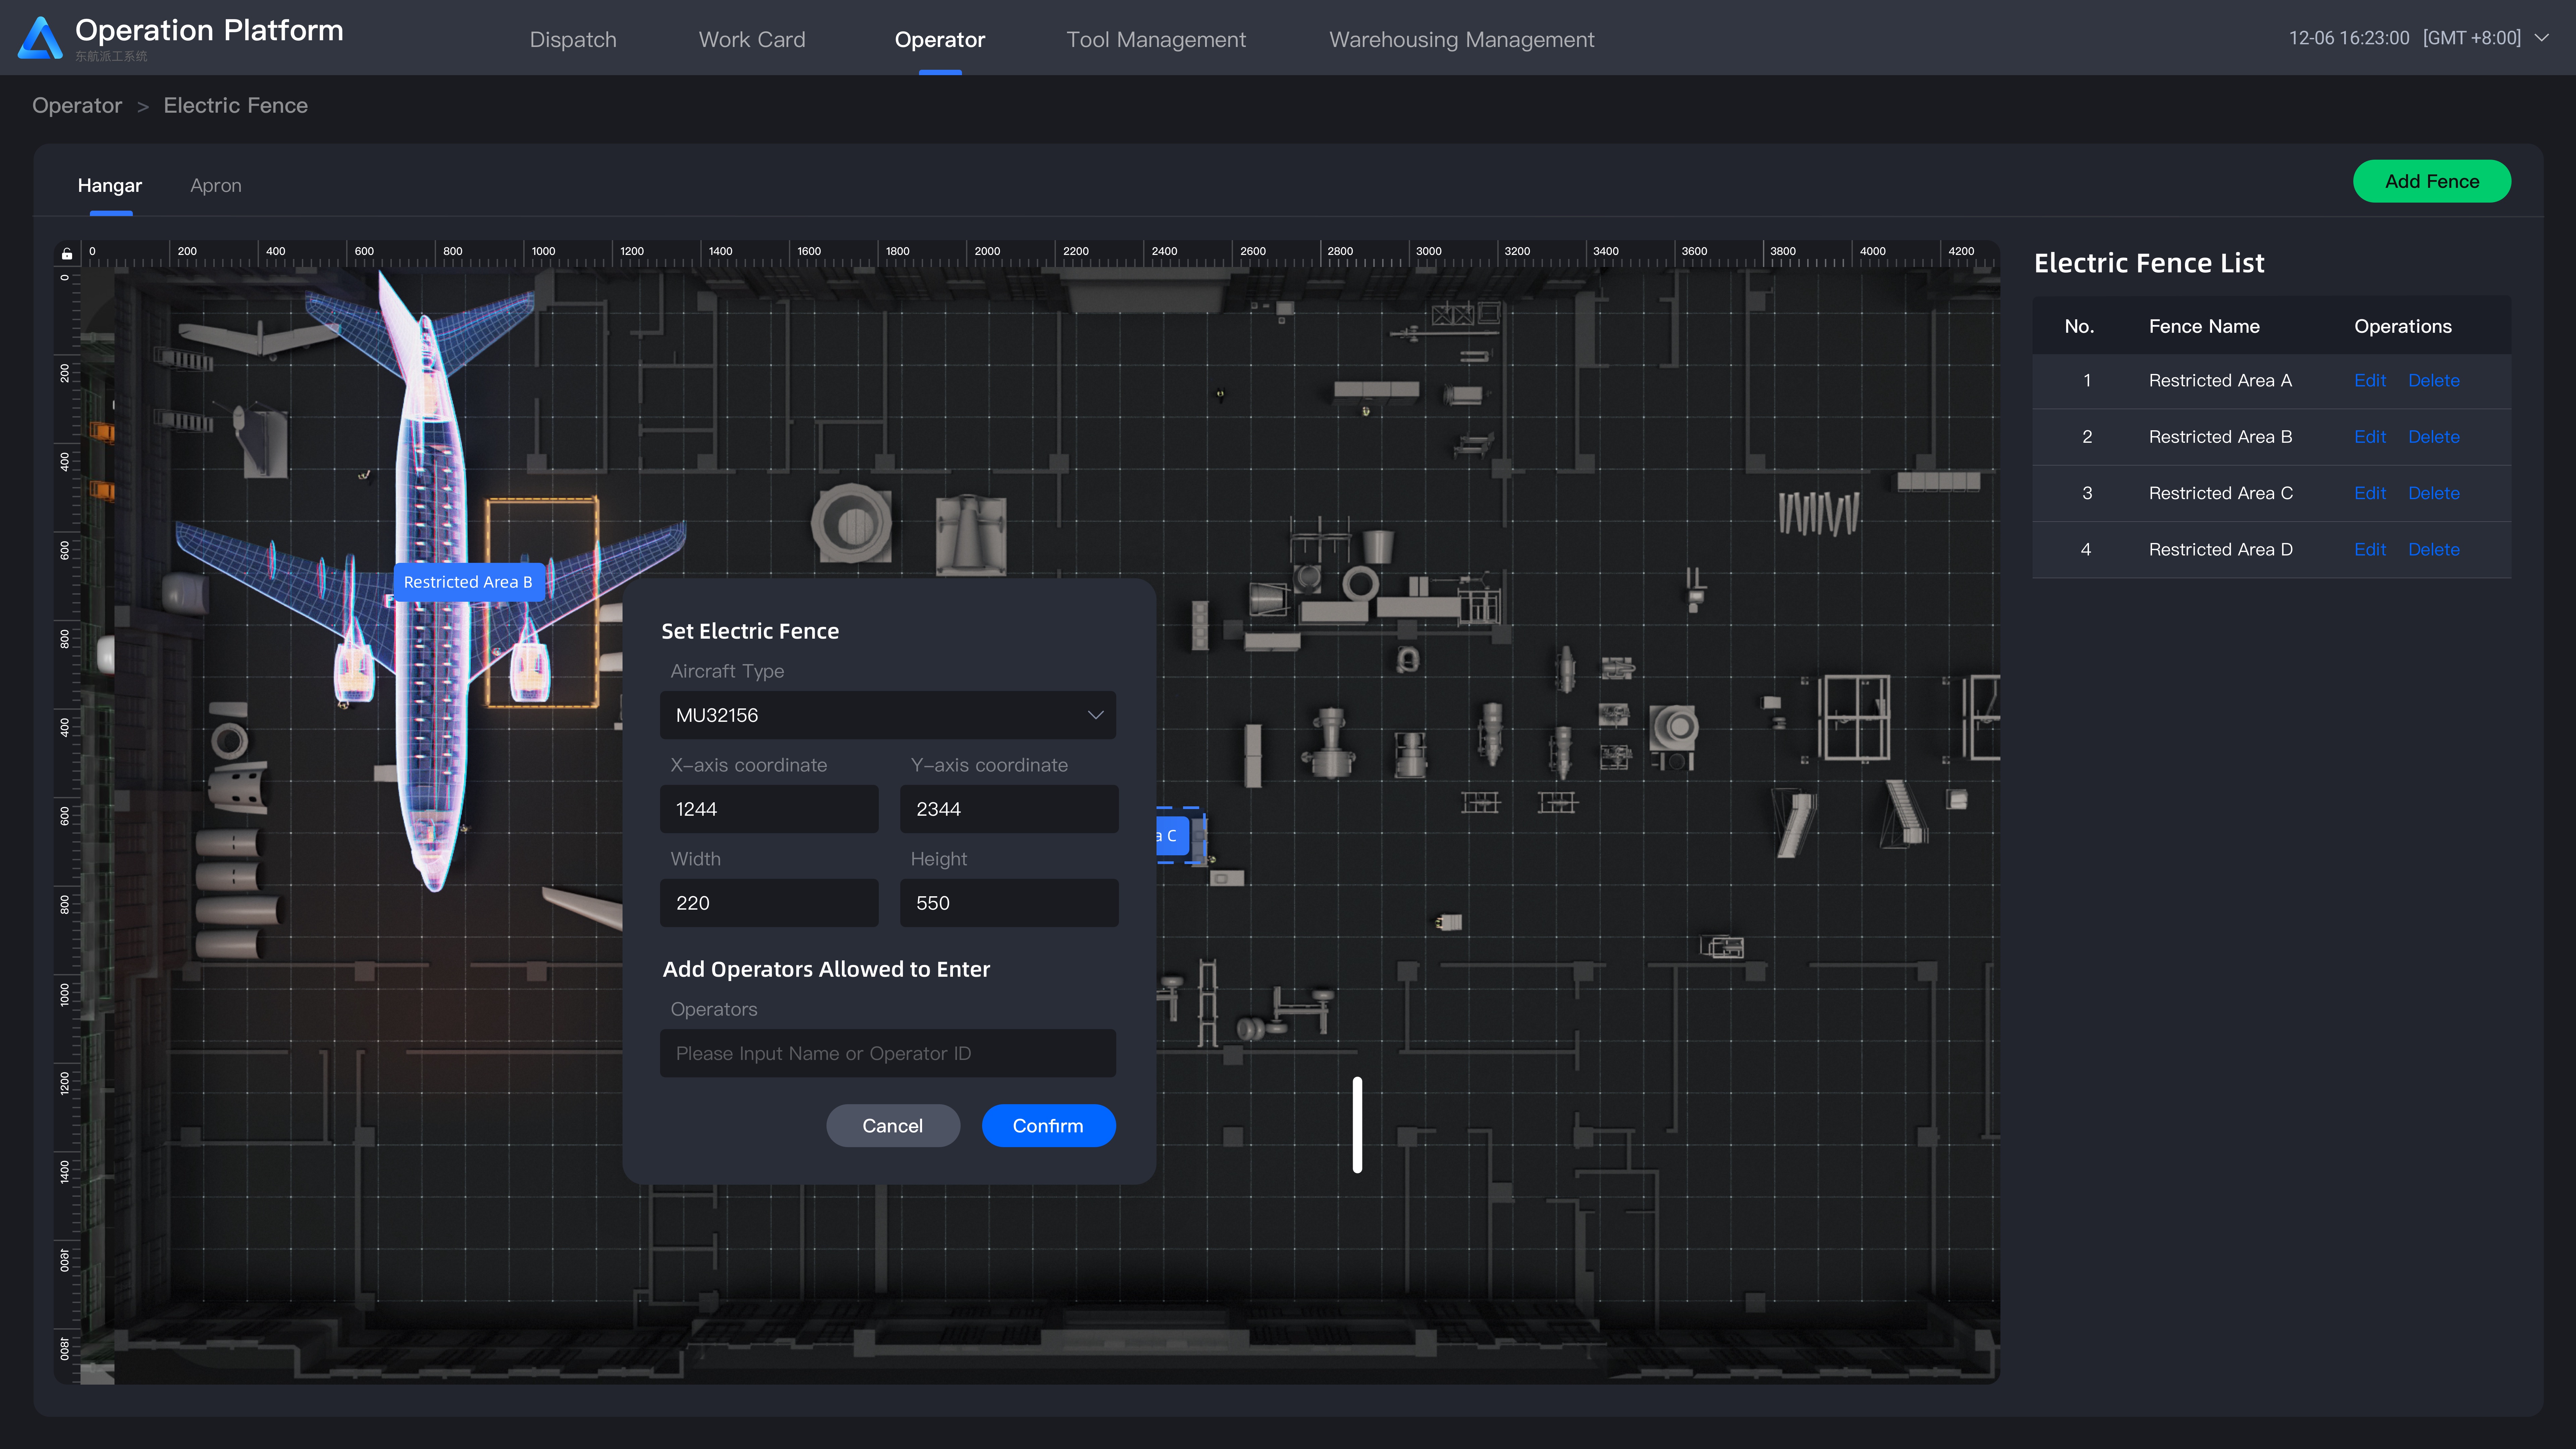Click the X-axis coordinate field
2576x1449 pixels.
(x=769, y=809)
